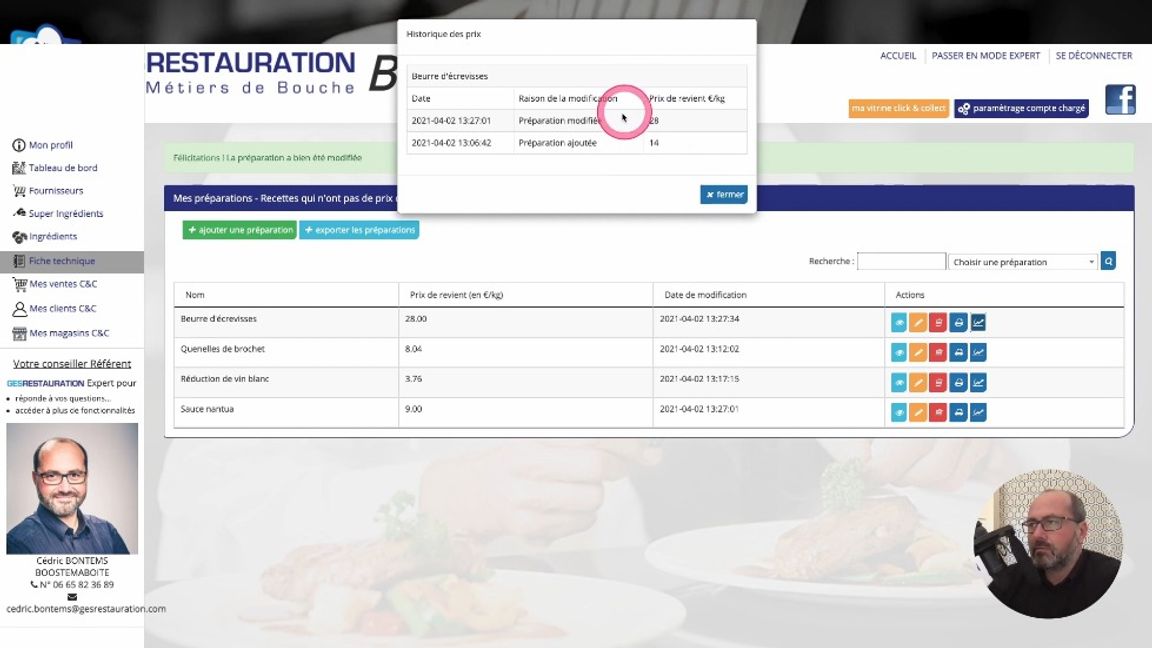
Task: Click 'ajouter une préparation' button
Action: pos(240,230)
